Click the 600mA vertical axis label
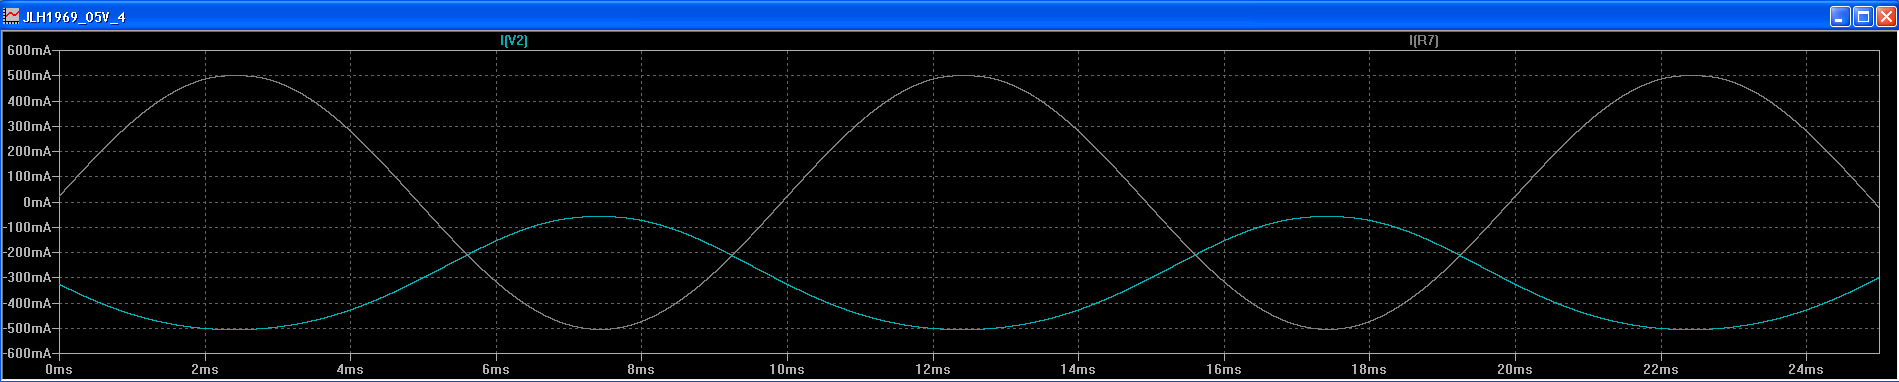Image resolution: width=1899 pixels, height=382 pixels. coord(29,50)
